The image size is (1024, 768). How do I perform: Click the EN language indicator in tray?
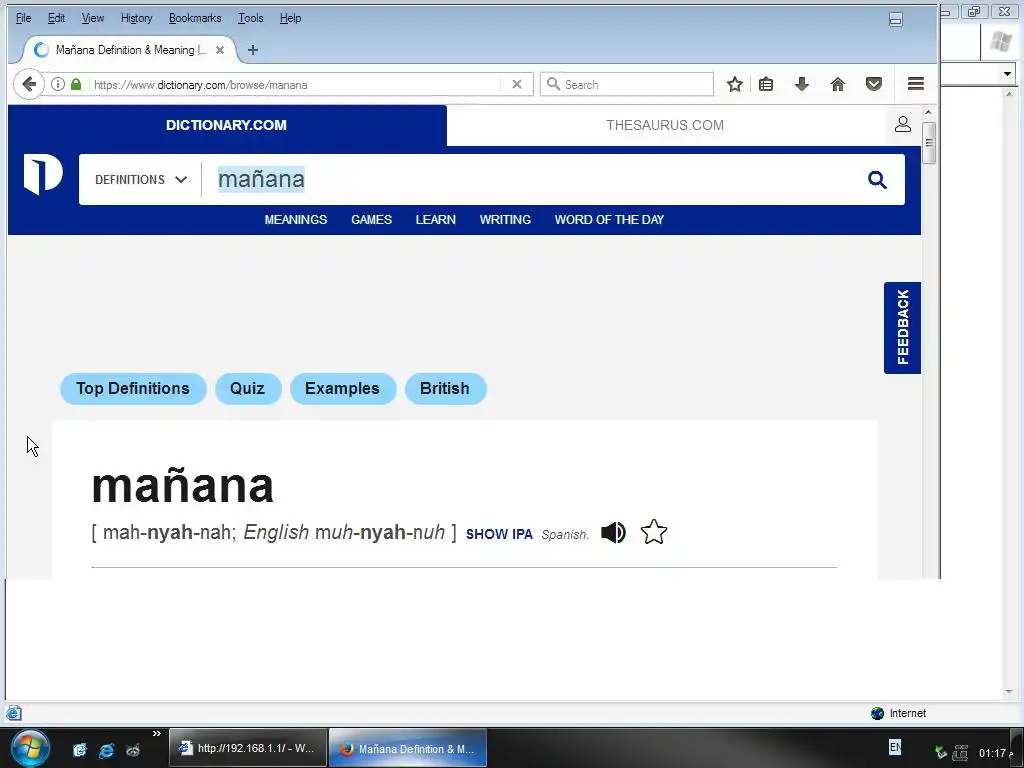(895, 746)
